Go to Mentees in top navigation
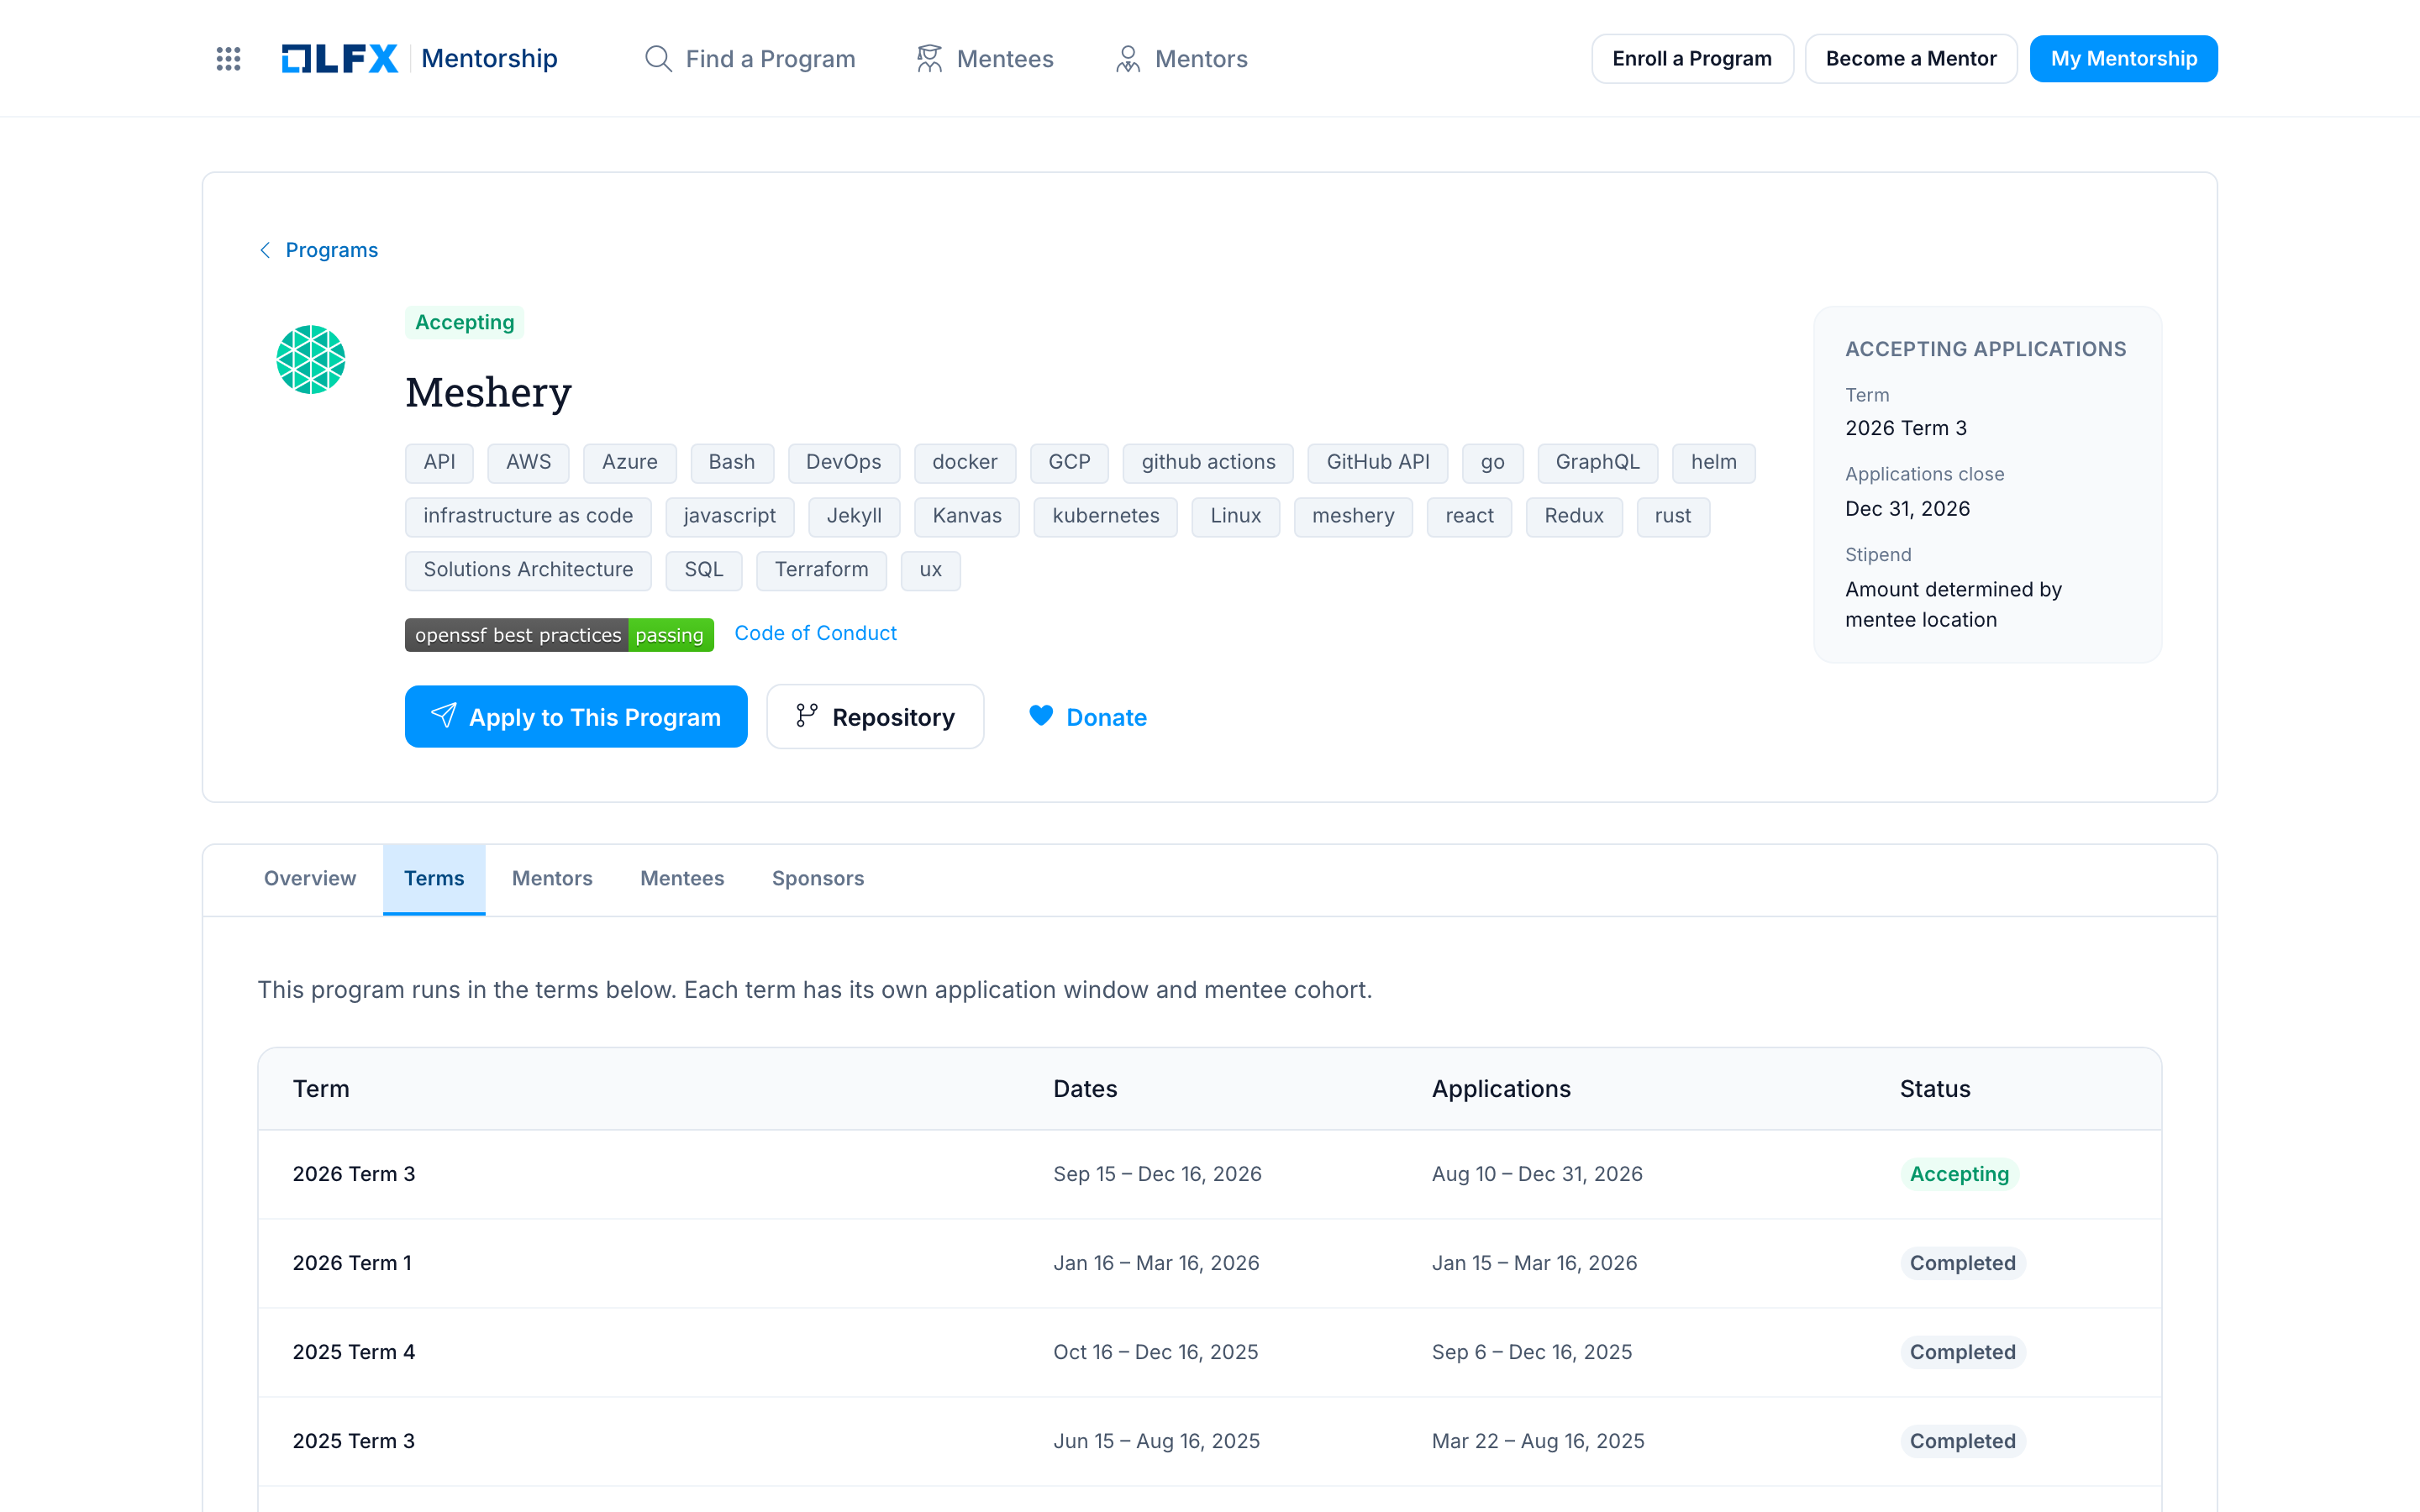 tap(985, 59)
